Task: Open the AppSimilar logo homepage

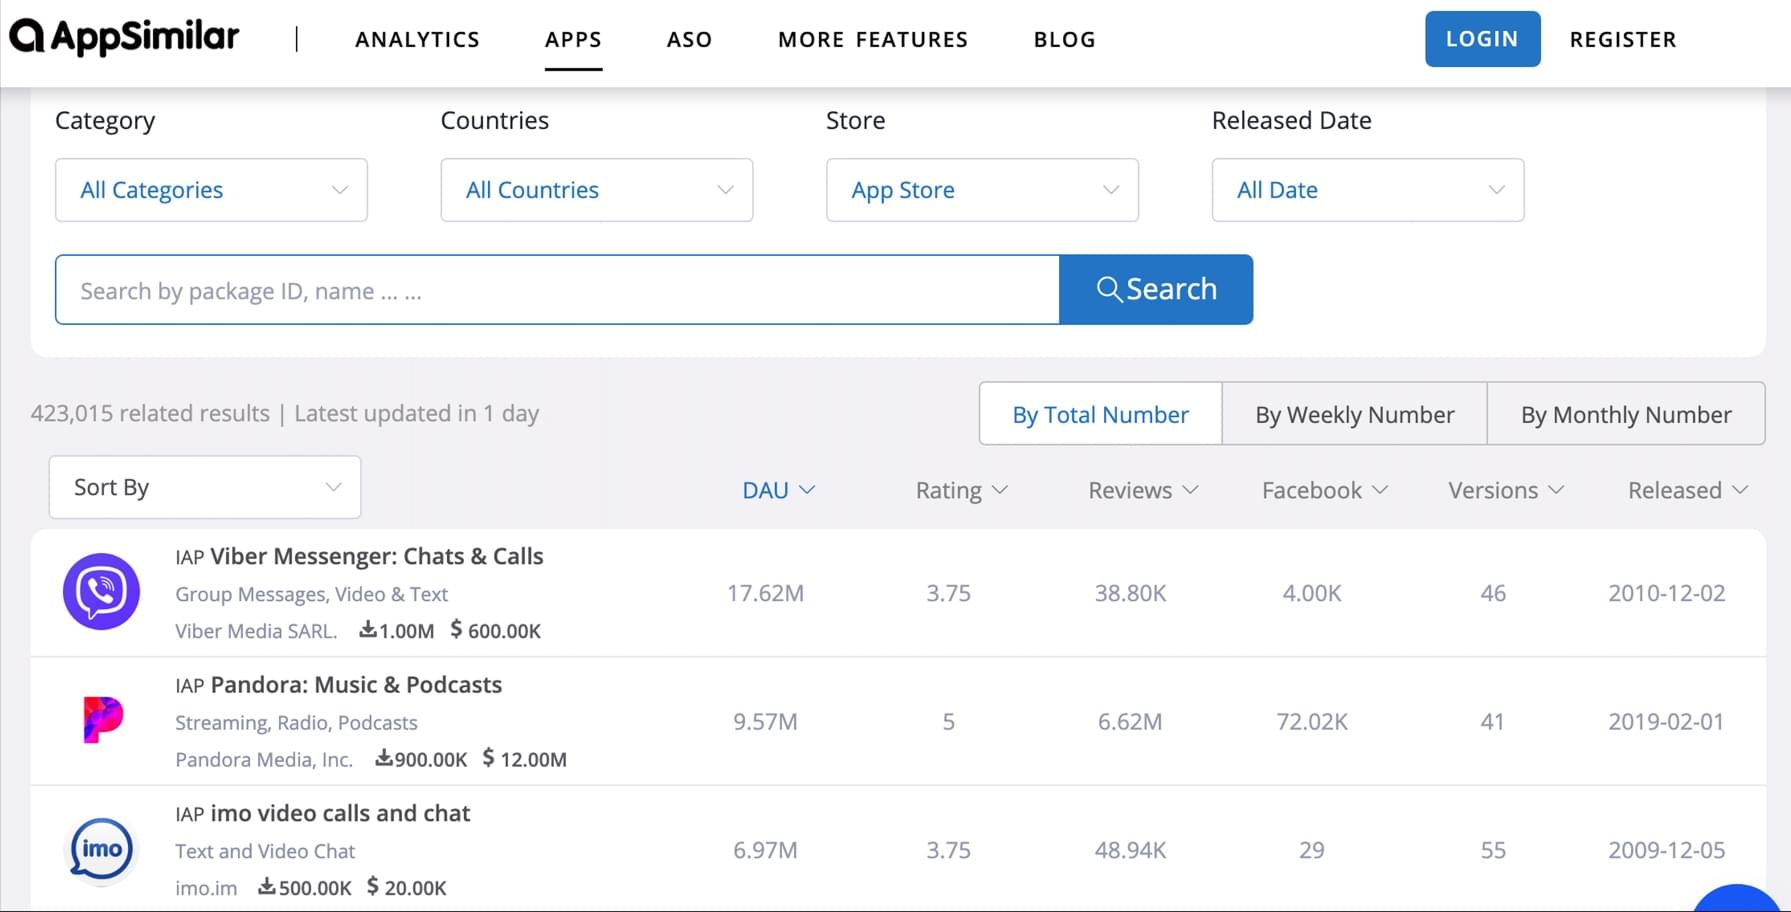Action: [124, 38]
